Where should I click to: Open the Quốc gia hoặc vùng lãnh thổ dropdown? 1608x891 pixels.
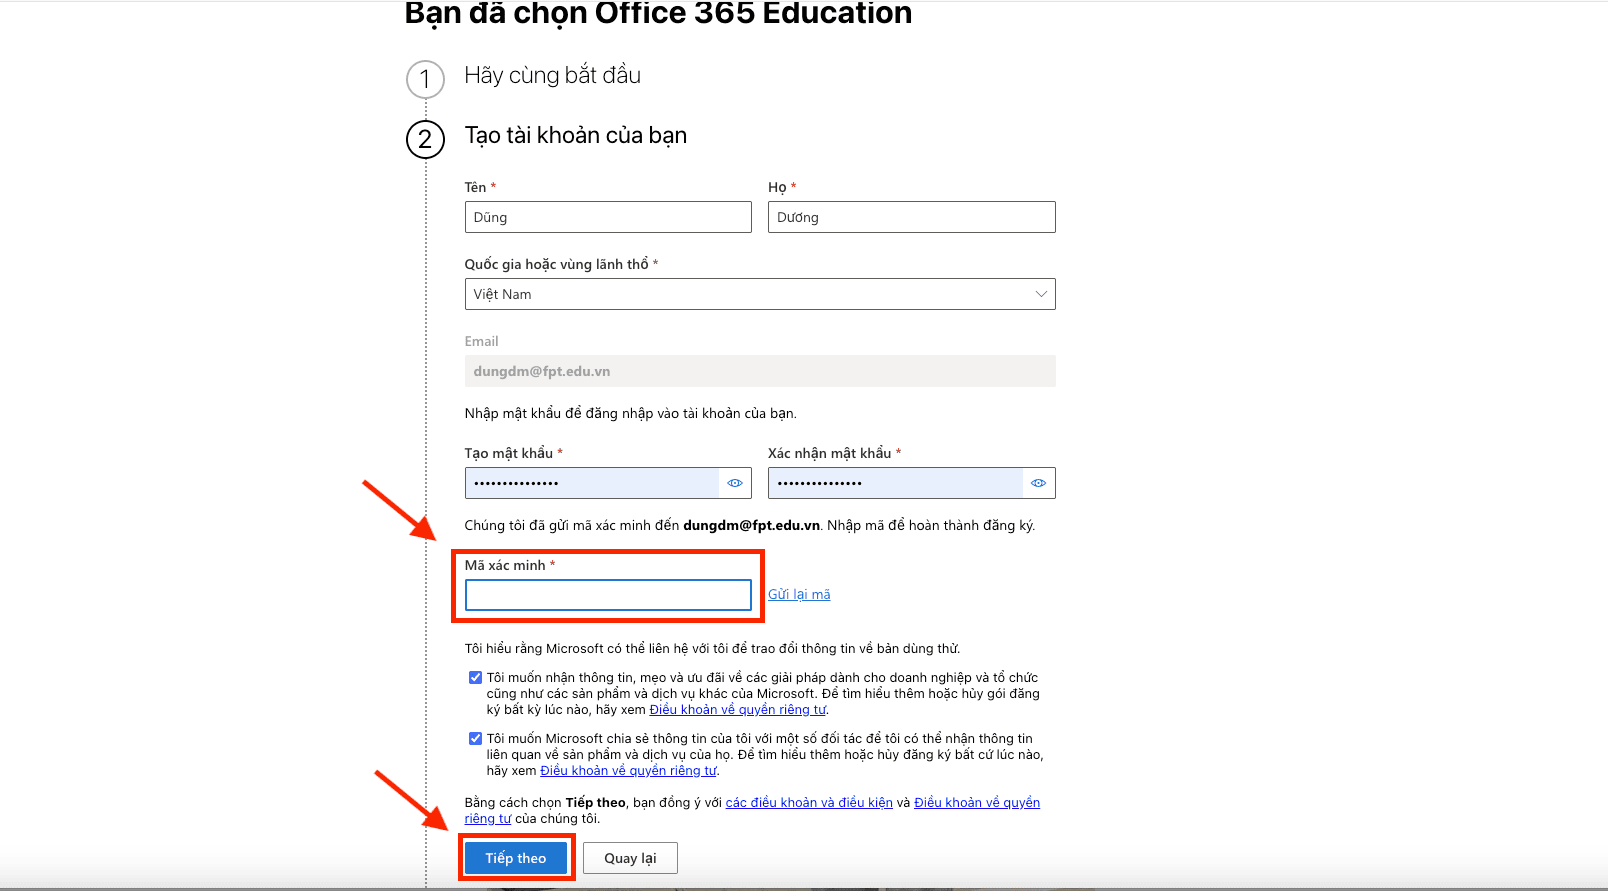click(x=759, y=294)
